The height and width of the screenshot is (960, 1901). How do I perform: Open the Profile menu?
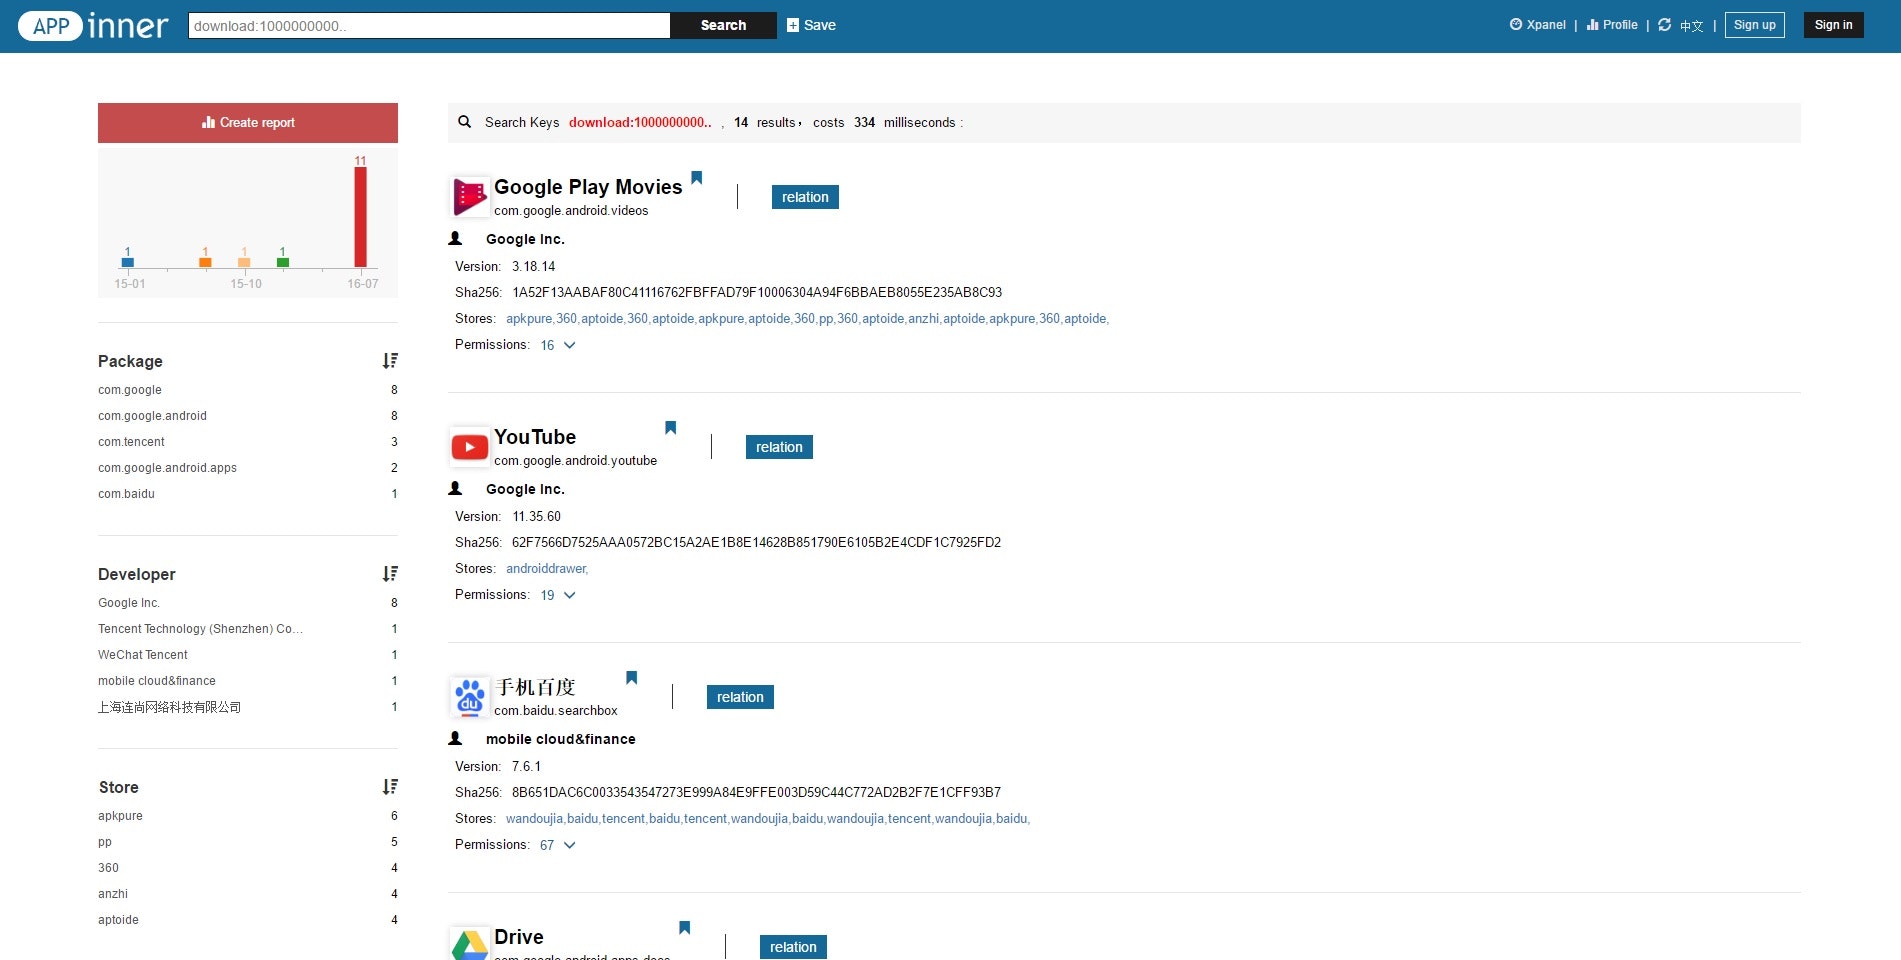[1612, 25]
